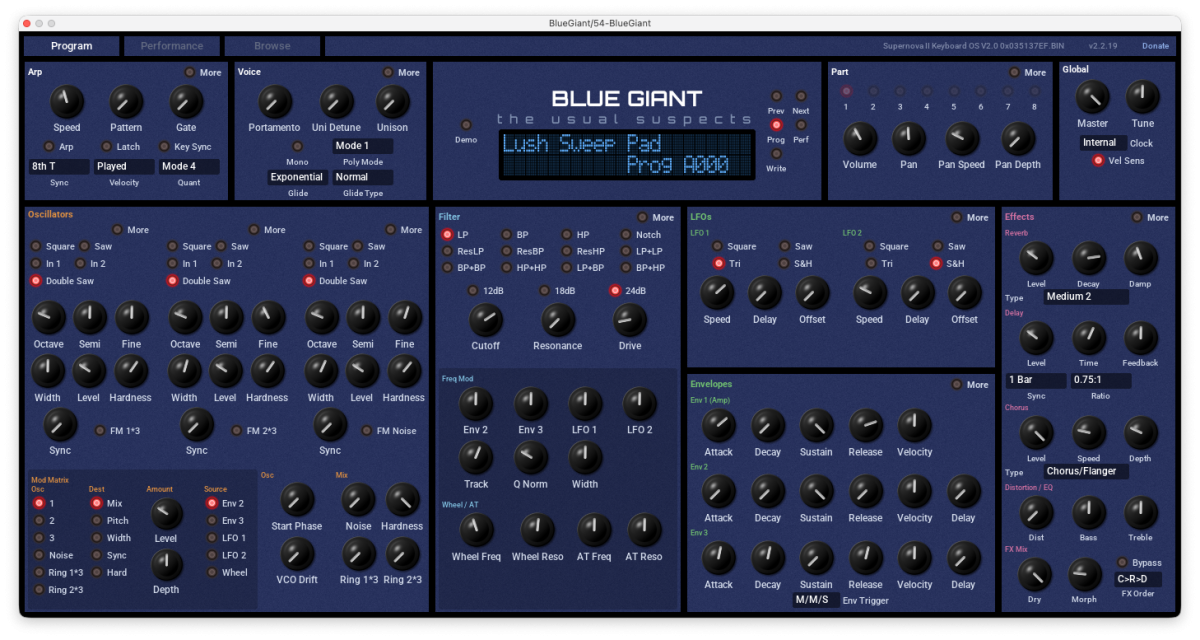Click the filter Cutoff knob
Screen dimensions: 1200x640
[x=486, y=320]
